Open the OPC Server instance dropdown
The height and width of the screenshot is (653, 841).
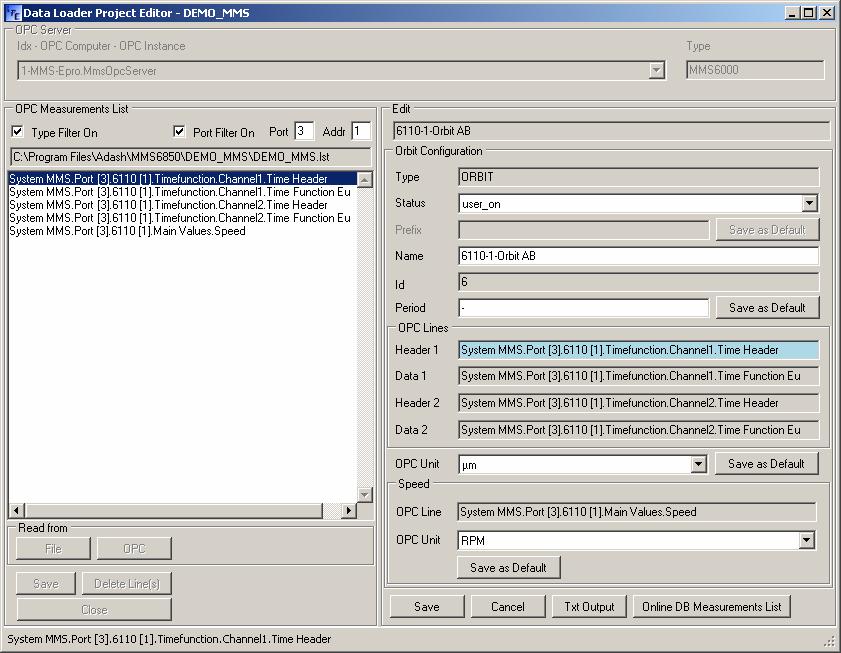coord(656,70)
